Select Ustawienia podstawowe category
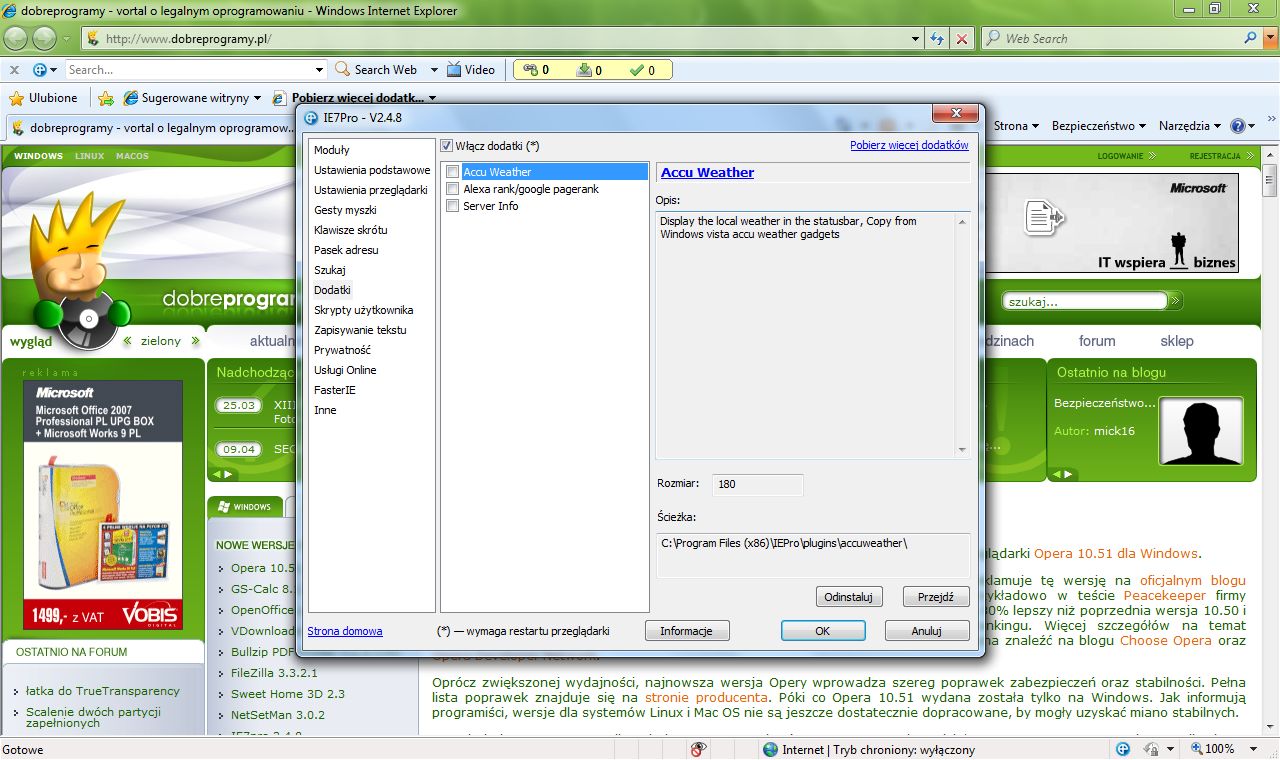 coord(372,170)
